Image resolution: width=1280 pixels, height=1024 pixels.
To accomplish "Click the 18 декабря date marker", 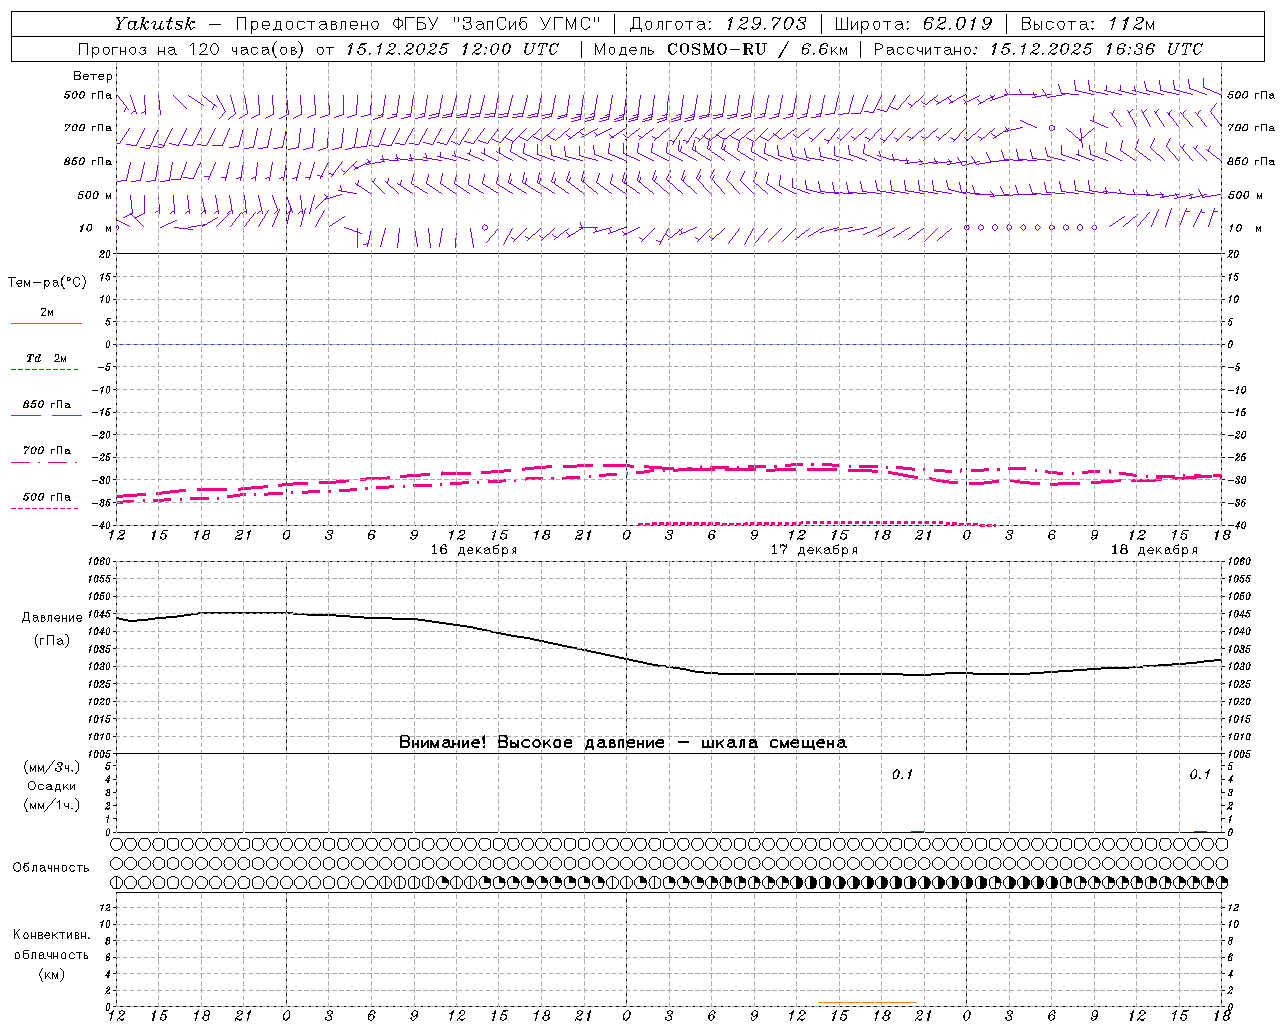I will pos(1154,550).
